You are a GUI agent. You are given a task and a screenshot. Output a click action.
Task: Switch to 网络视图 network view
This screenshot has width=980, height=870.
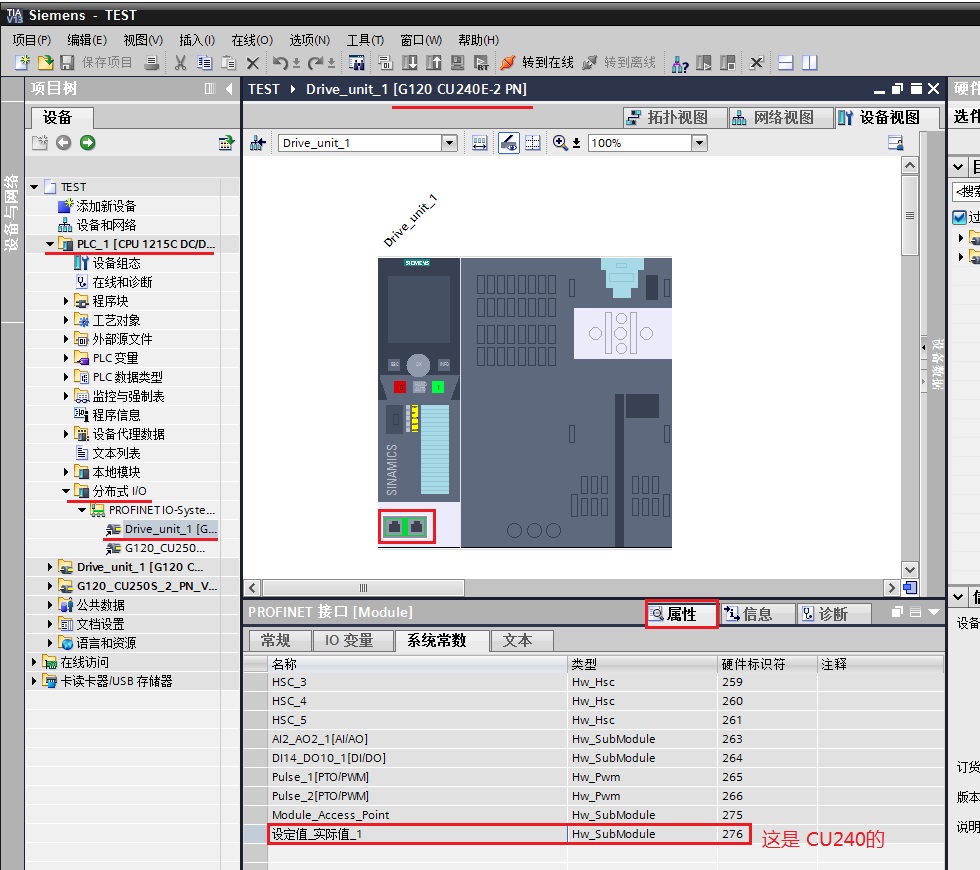click(x=781, y=118)
